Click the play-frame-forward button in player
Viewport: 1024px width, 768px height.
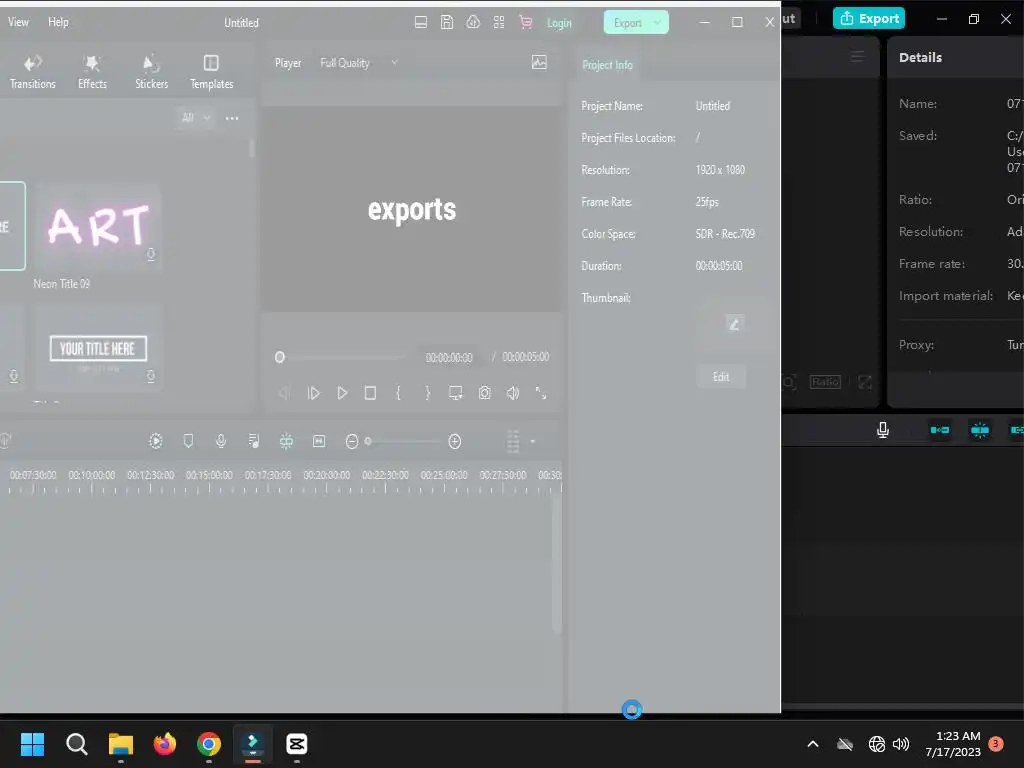click(313, 393)
